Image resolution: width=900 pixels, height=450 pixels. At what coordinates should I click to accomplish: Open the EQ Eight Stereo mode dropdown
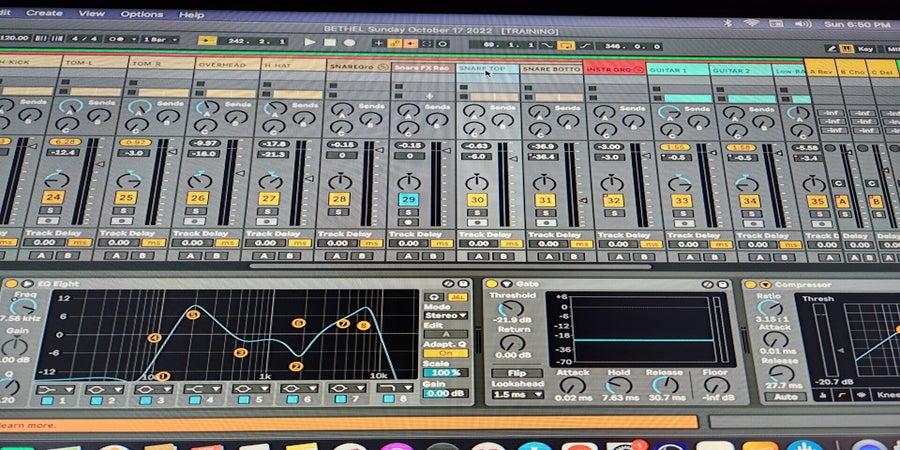click(x=446, y=315)
